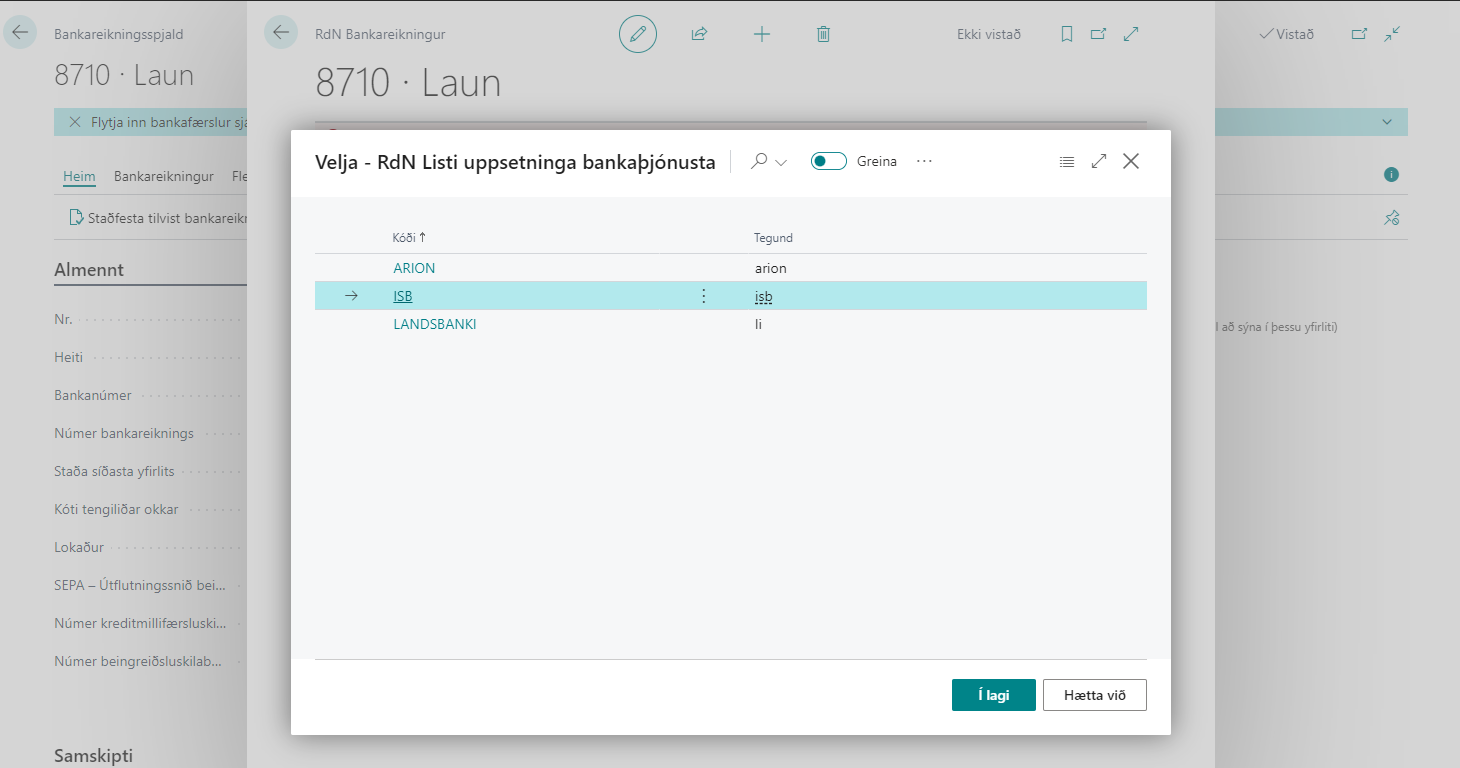Expand dialog to full screen
This screenshot has height=768, width=1460.
(x=1099, y=161)
